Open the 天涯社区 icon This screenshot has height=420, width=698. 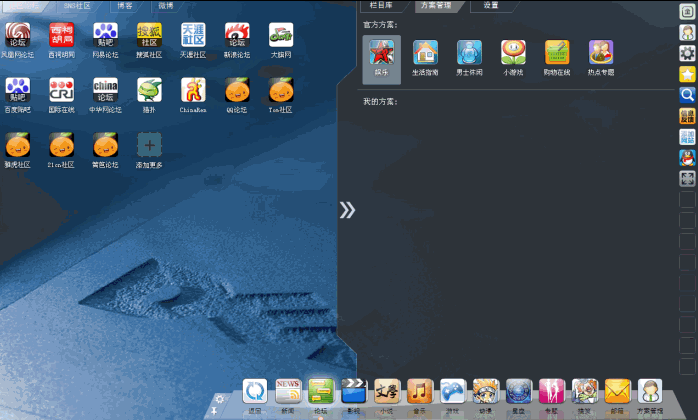[x=193, y=35]
